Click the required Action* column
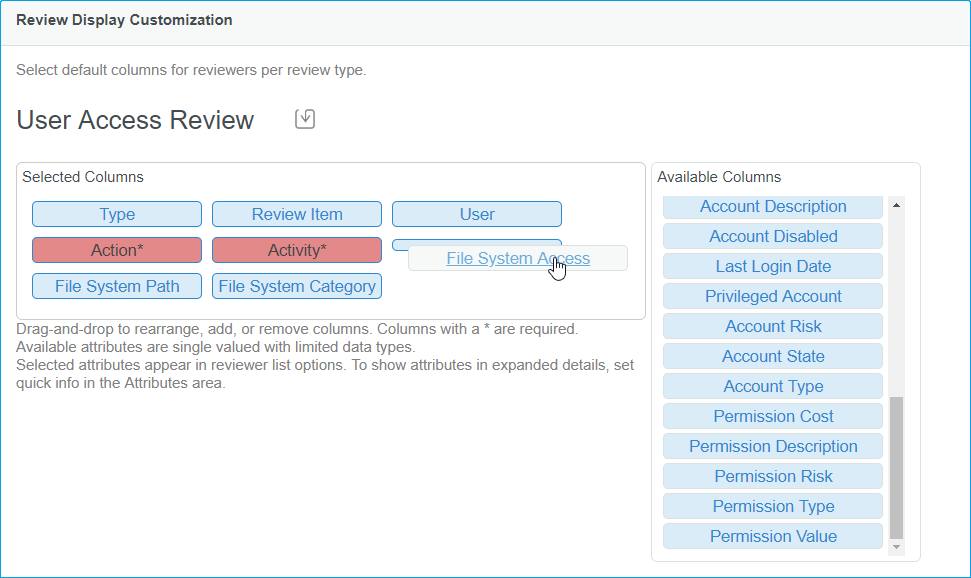This screenshot has width=971, height=578. pos(117,250)
